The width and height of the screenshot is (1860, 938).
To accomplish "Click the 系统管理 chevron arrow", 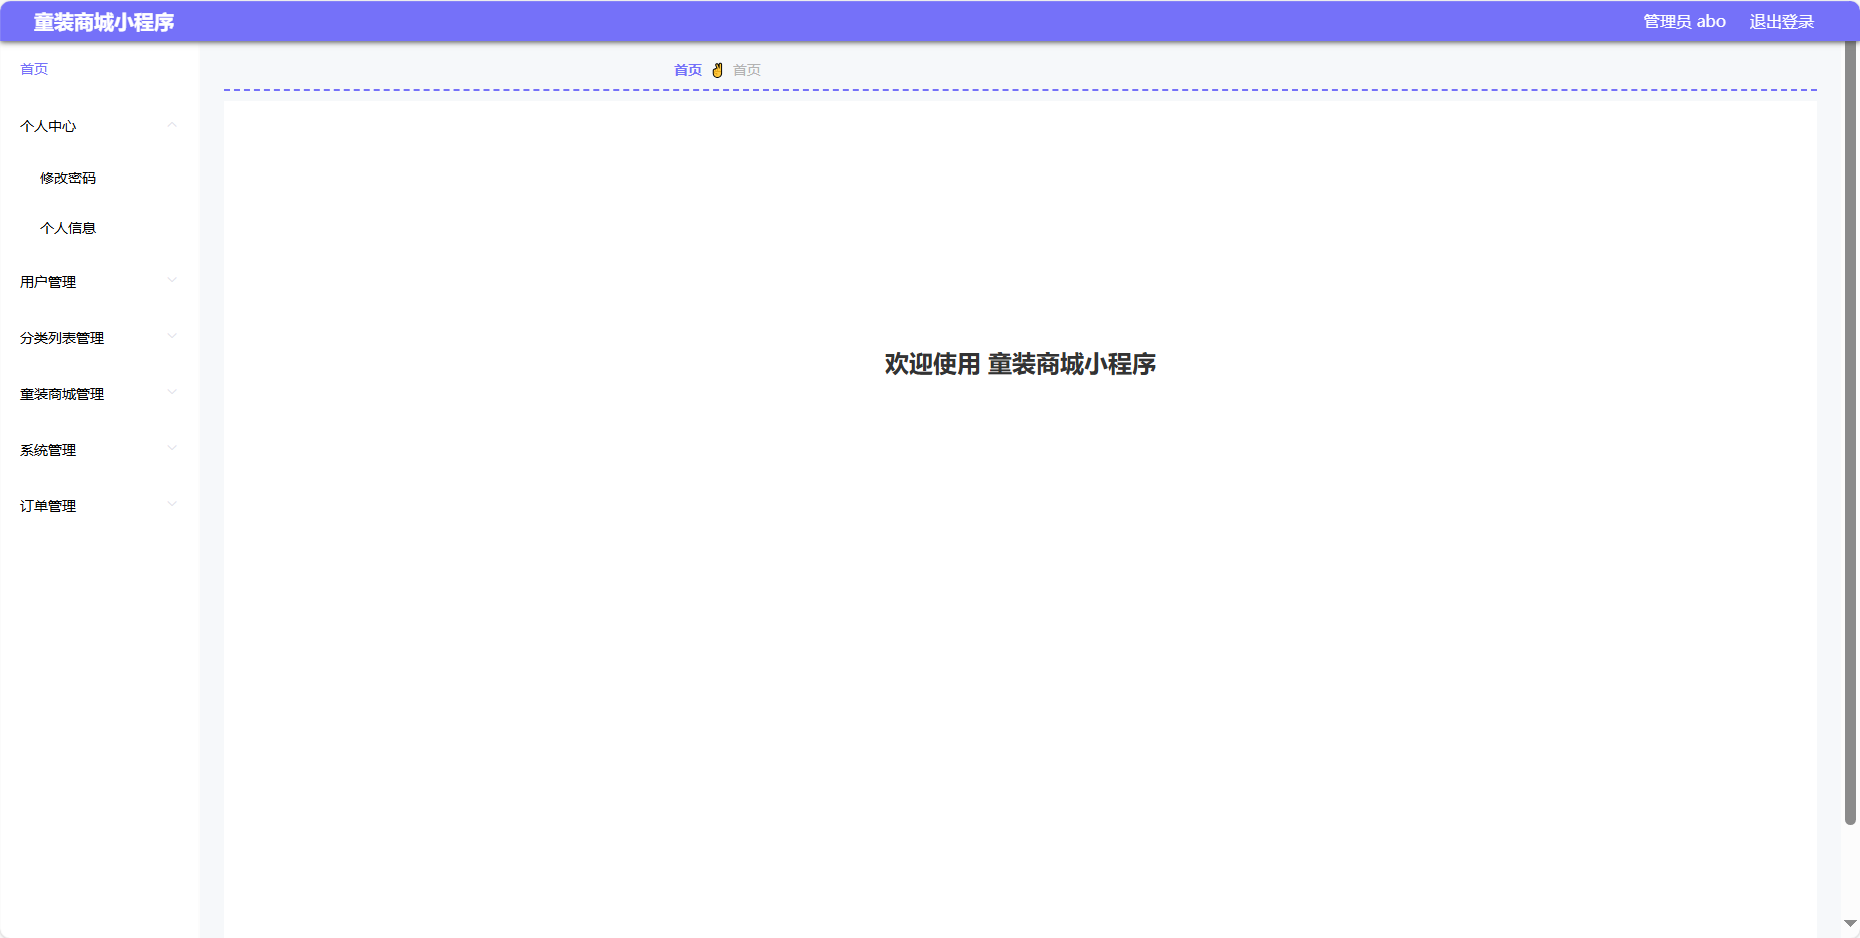I will click(x=172, y=448).
